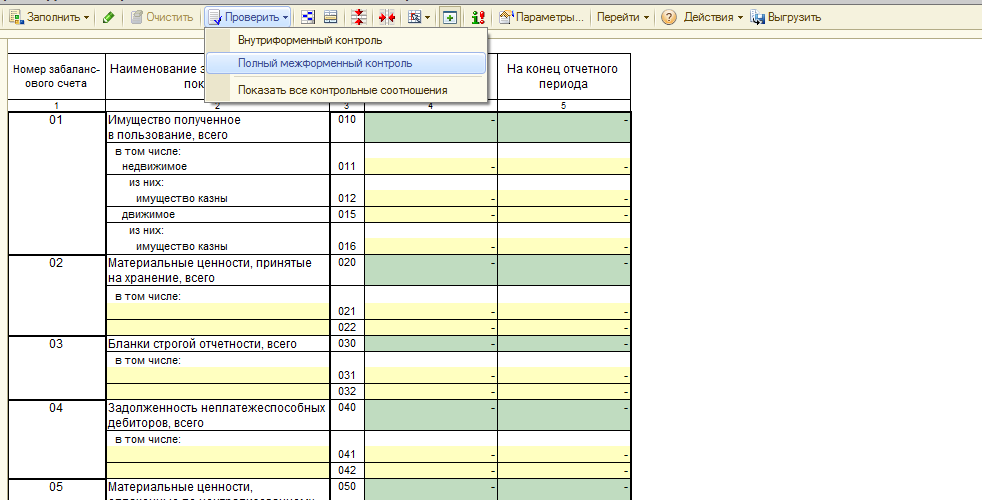Click the На конец отчетного периода header
The height and width of the screenshot is (500, 982).
564,76
